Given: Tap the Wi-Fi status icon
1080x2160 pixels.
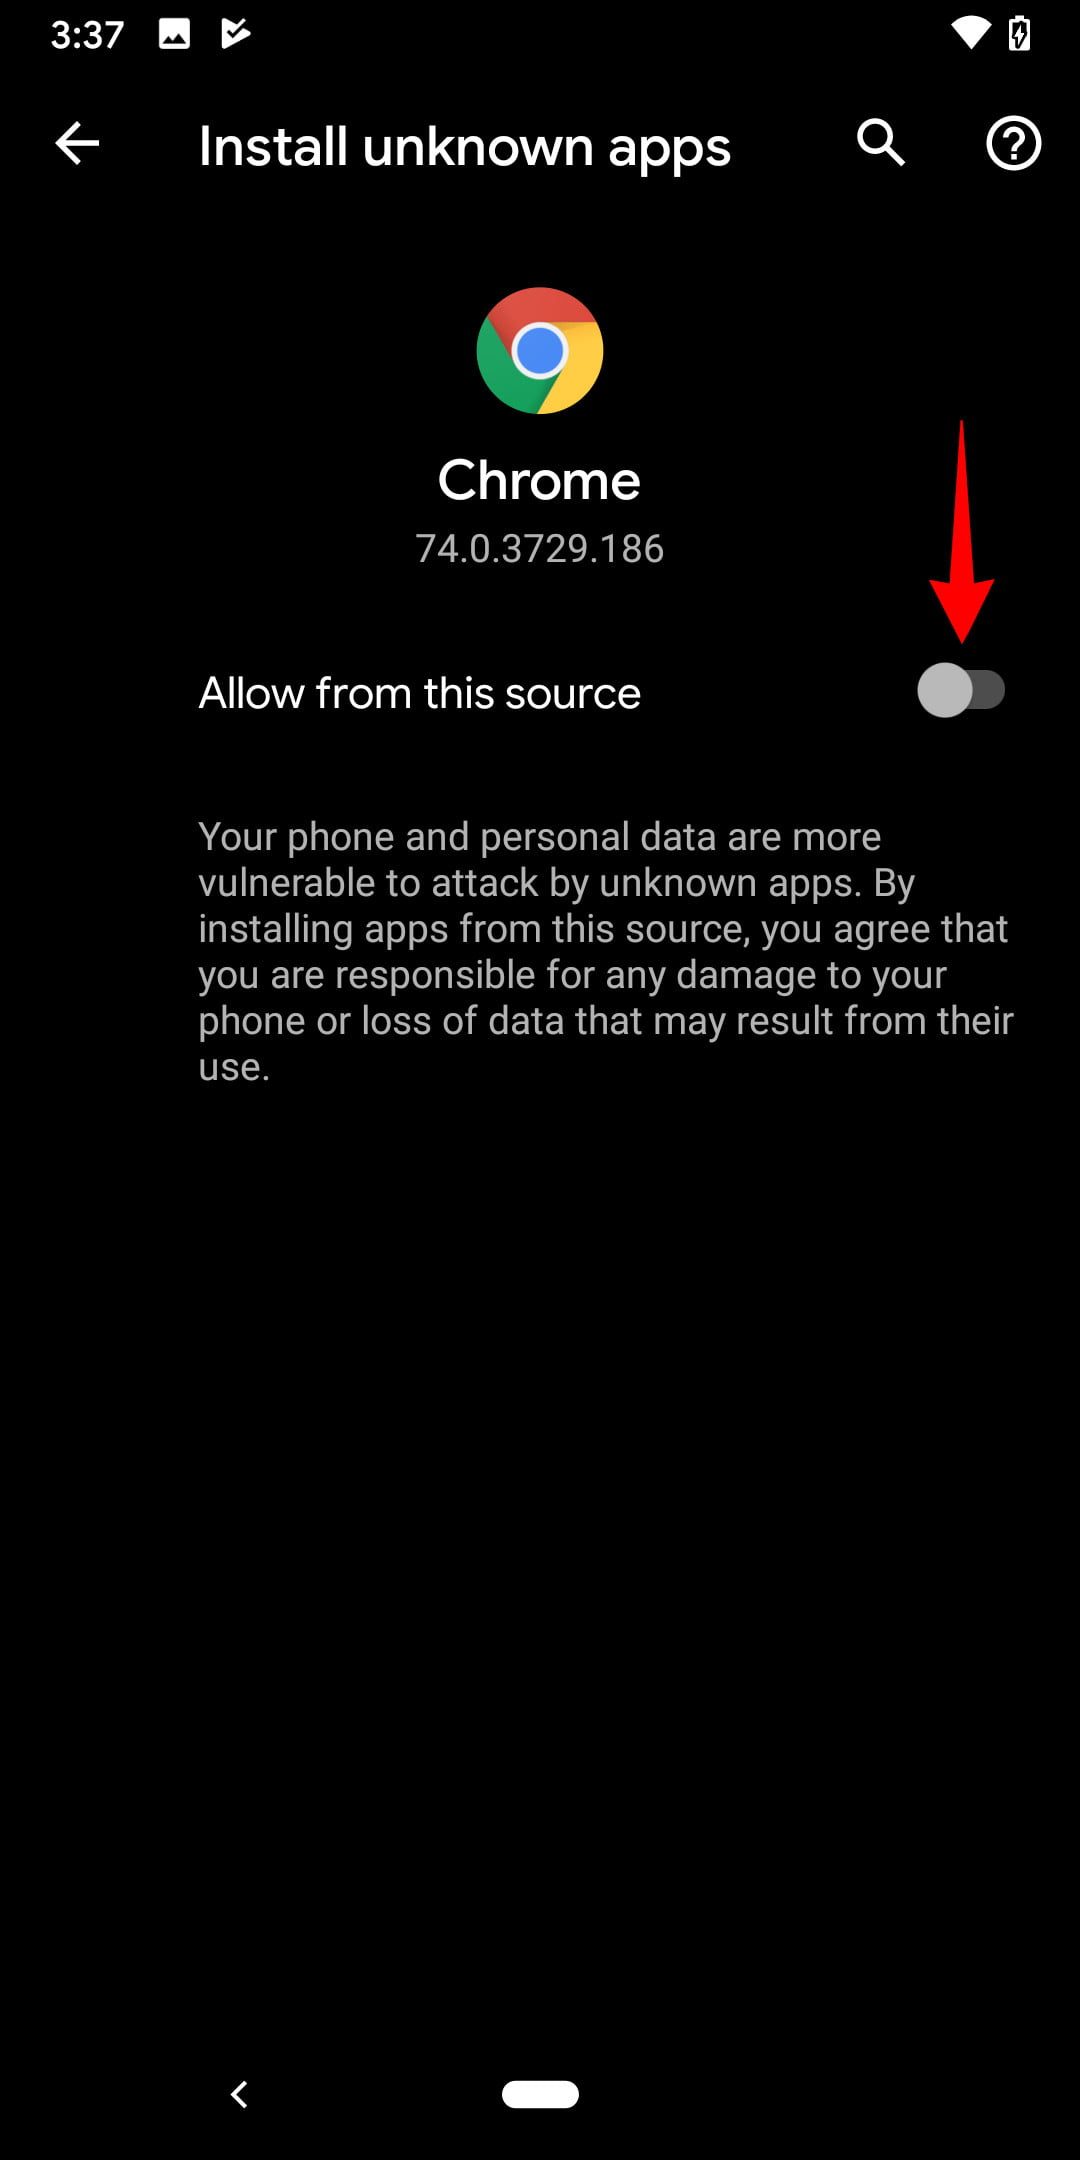Looking at the screenshot, I should click(x=968, y=34).
